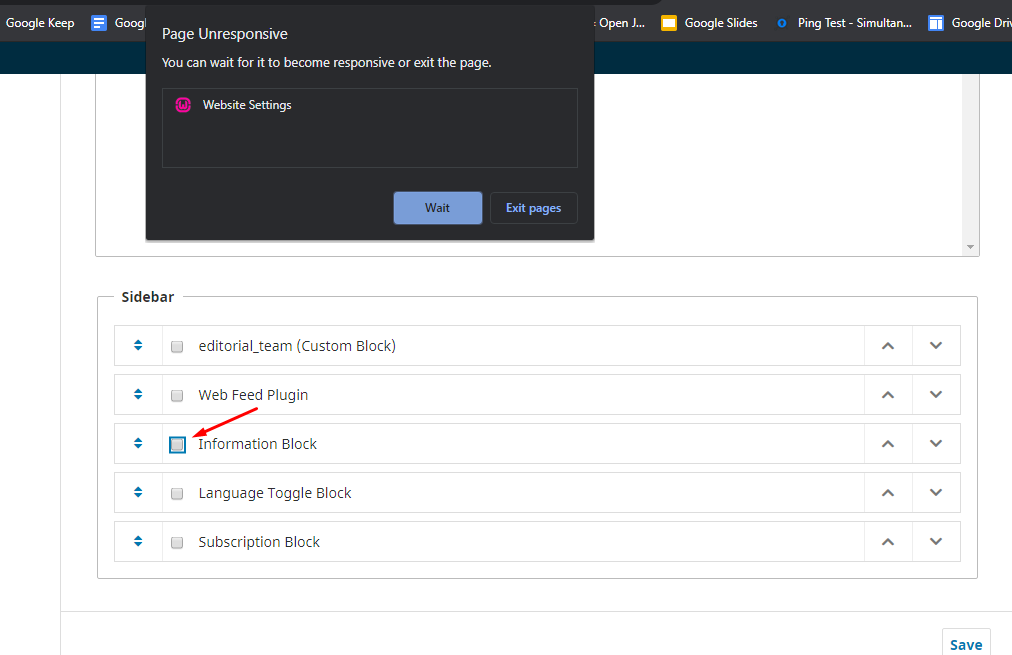Viewport: 1012px width, 655px height.
Task: Open the Google Keep bookmark
Action: (39, 23)
